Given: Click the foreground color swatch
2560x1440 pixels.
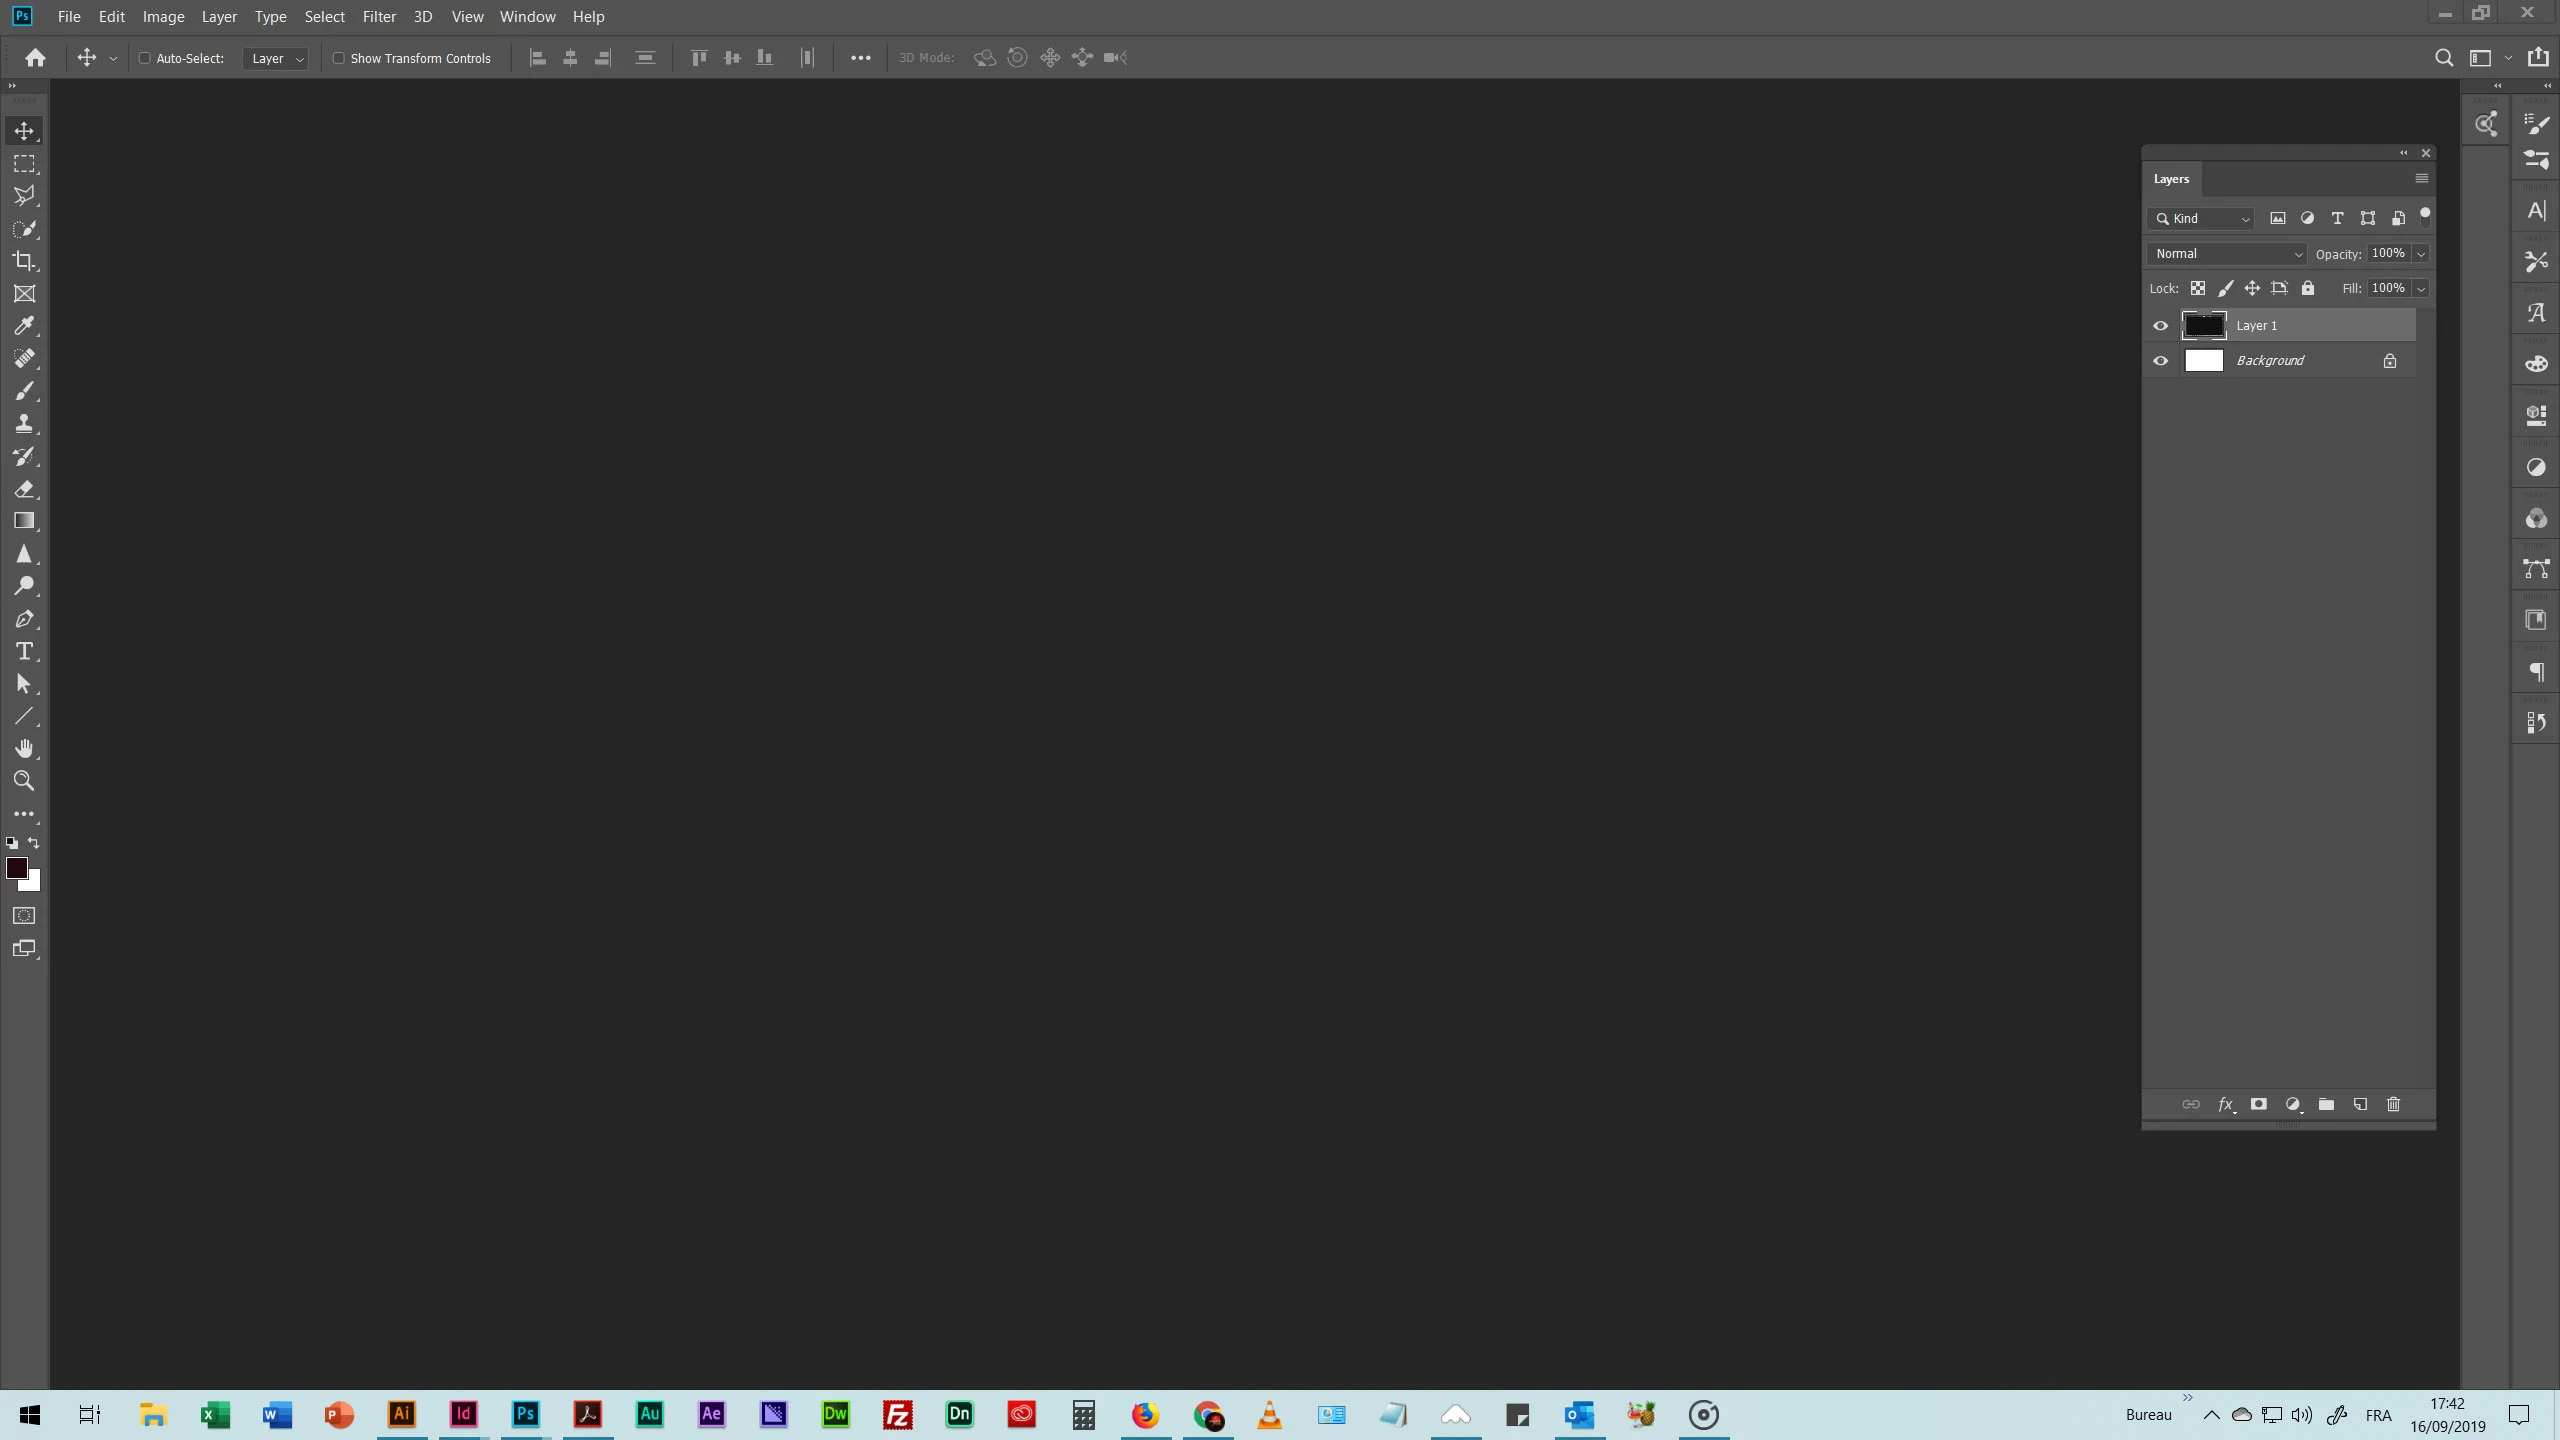Looking at the screenshot, I should (16, 867).
